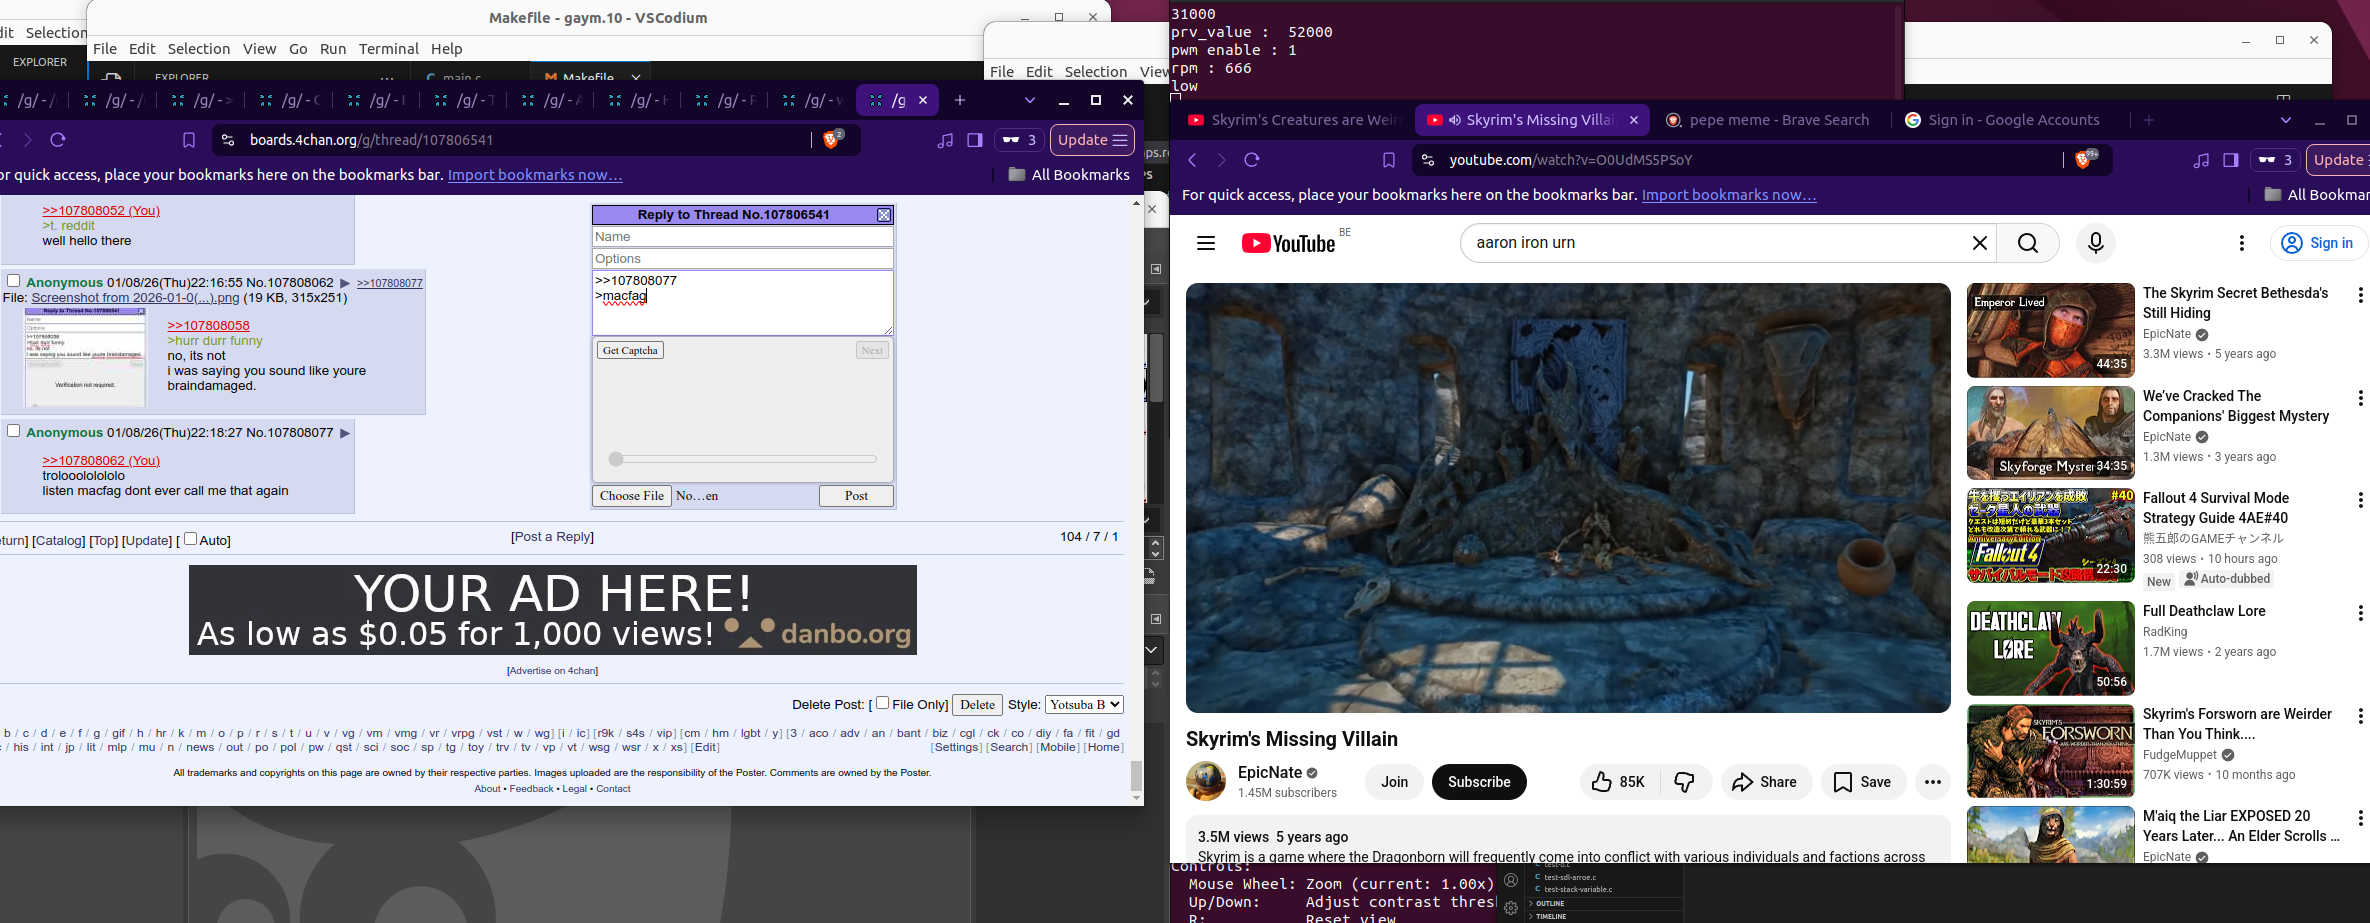Open YouTube settings three-dot menu

pos(2242,243)
